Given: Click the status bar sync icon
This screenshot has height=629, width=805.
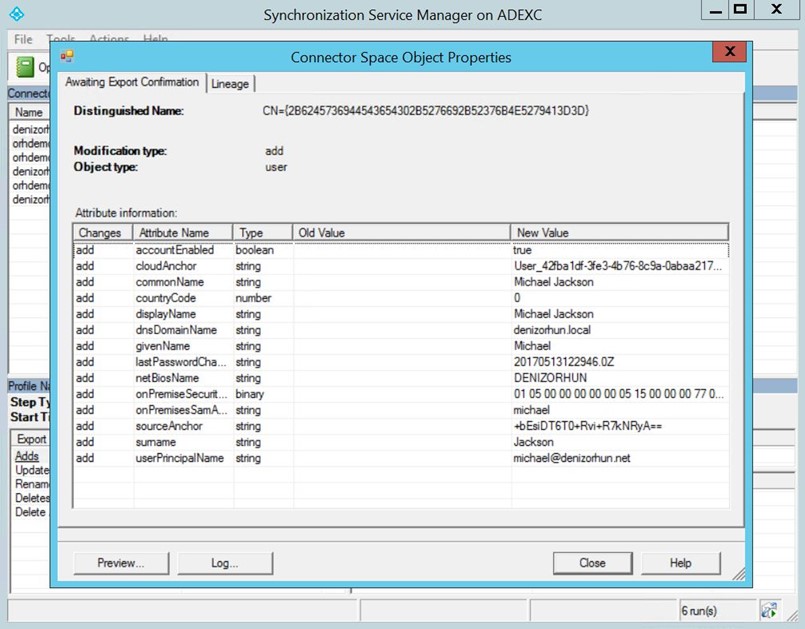Looking at the screenshot, I should click(769, 610).
